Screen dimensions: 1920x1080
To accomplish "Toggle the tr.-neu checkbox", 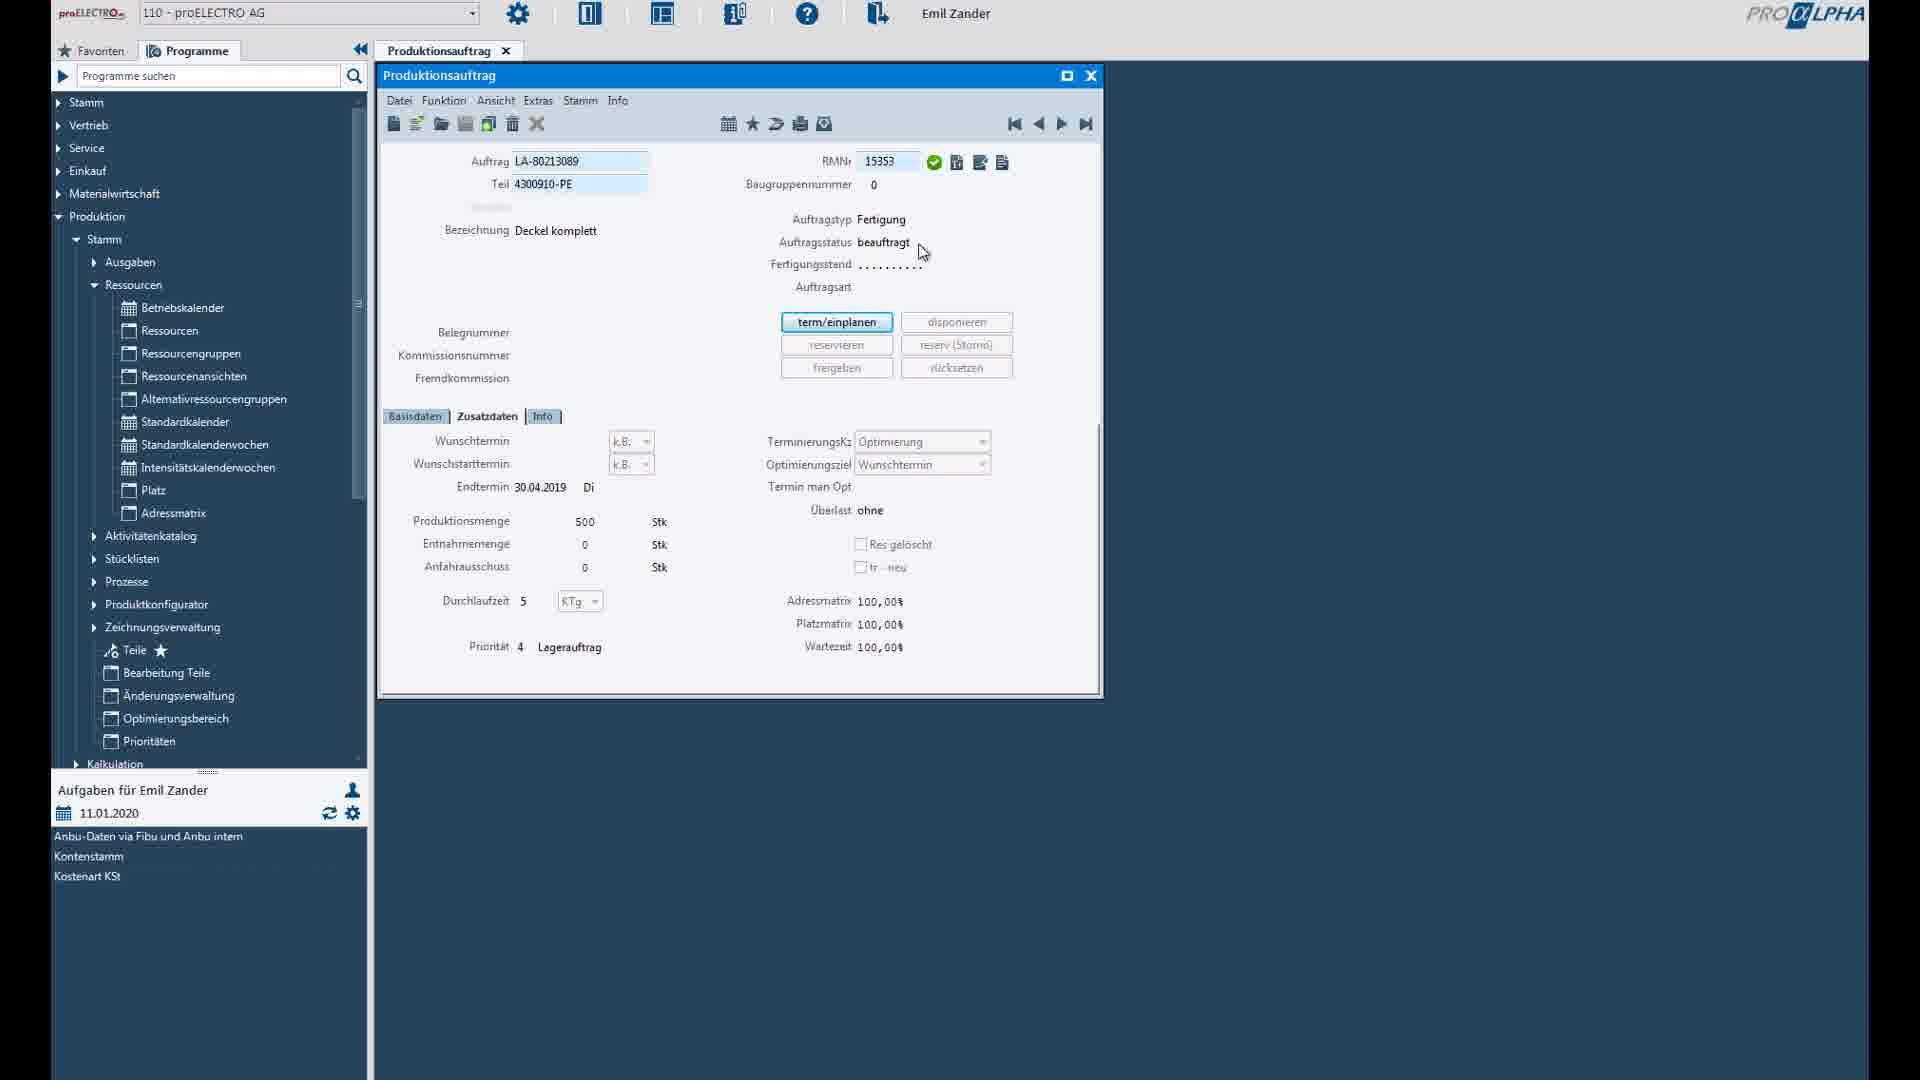I will [860, 567].
